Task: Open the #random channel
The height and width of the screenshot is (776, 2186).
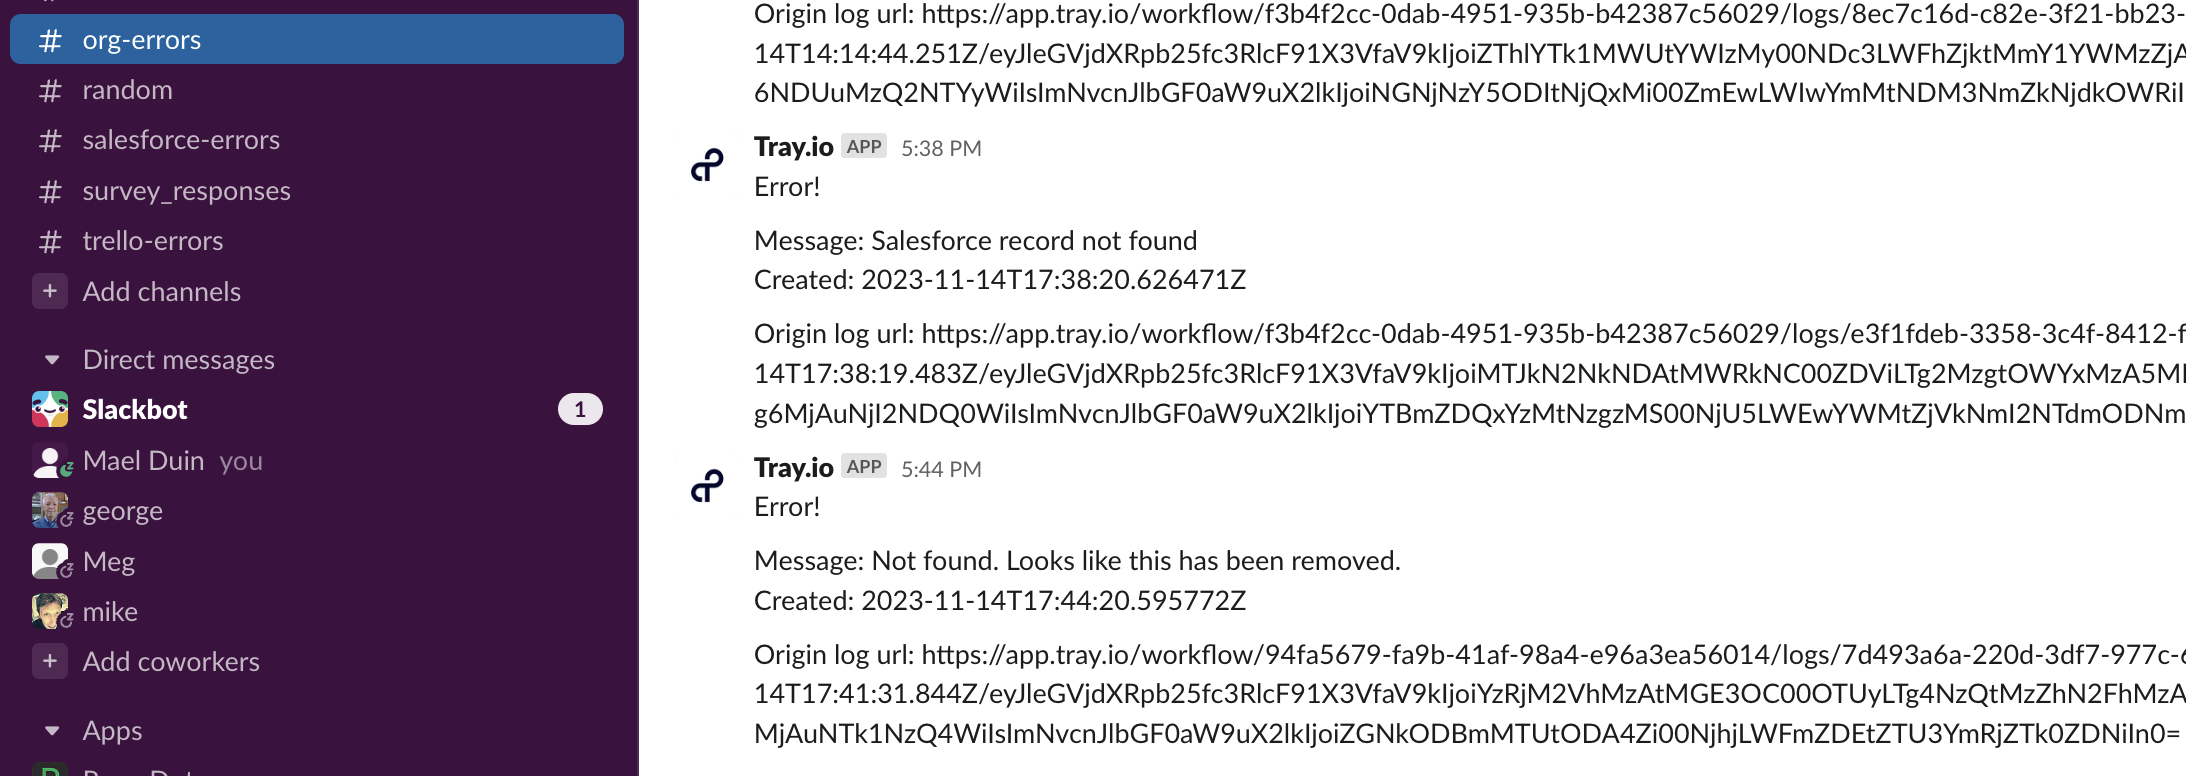Action: click(128, 90)
